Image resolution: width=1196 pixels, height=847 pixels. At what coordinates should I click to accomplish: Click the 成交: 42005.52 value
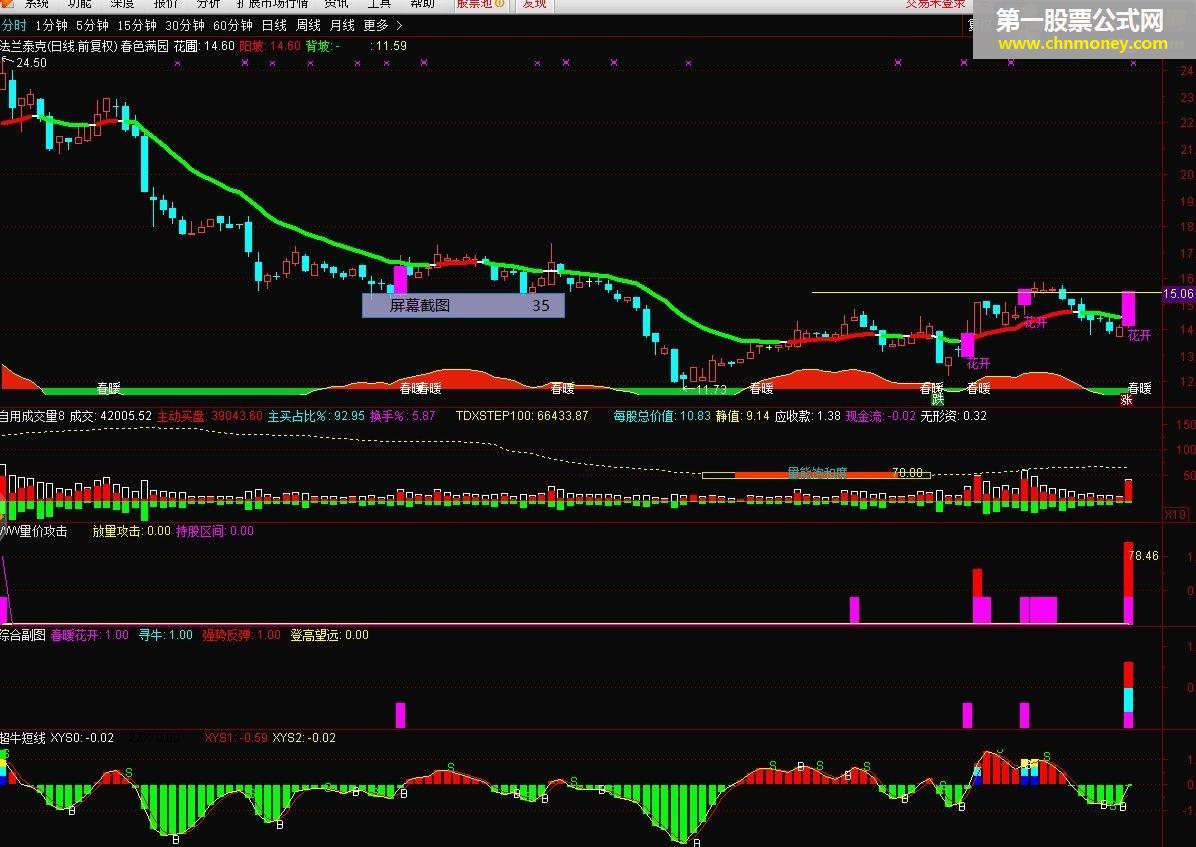pos(111,416)
